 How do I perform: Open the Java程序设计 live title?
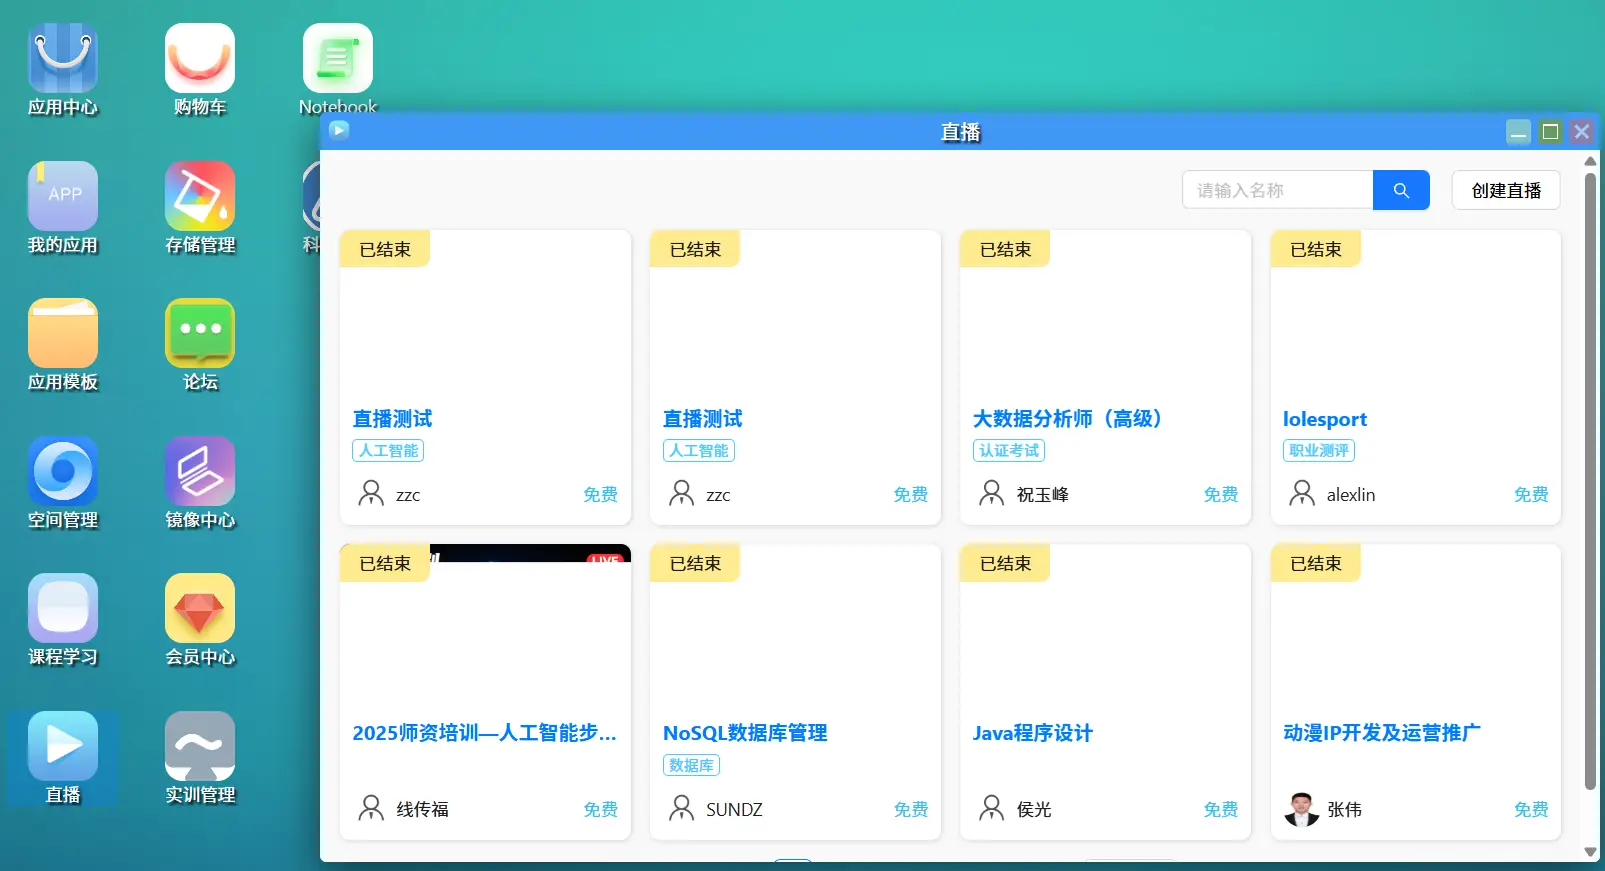click(x=1032, y=733)
